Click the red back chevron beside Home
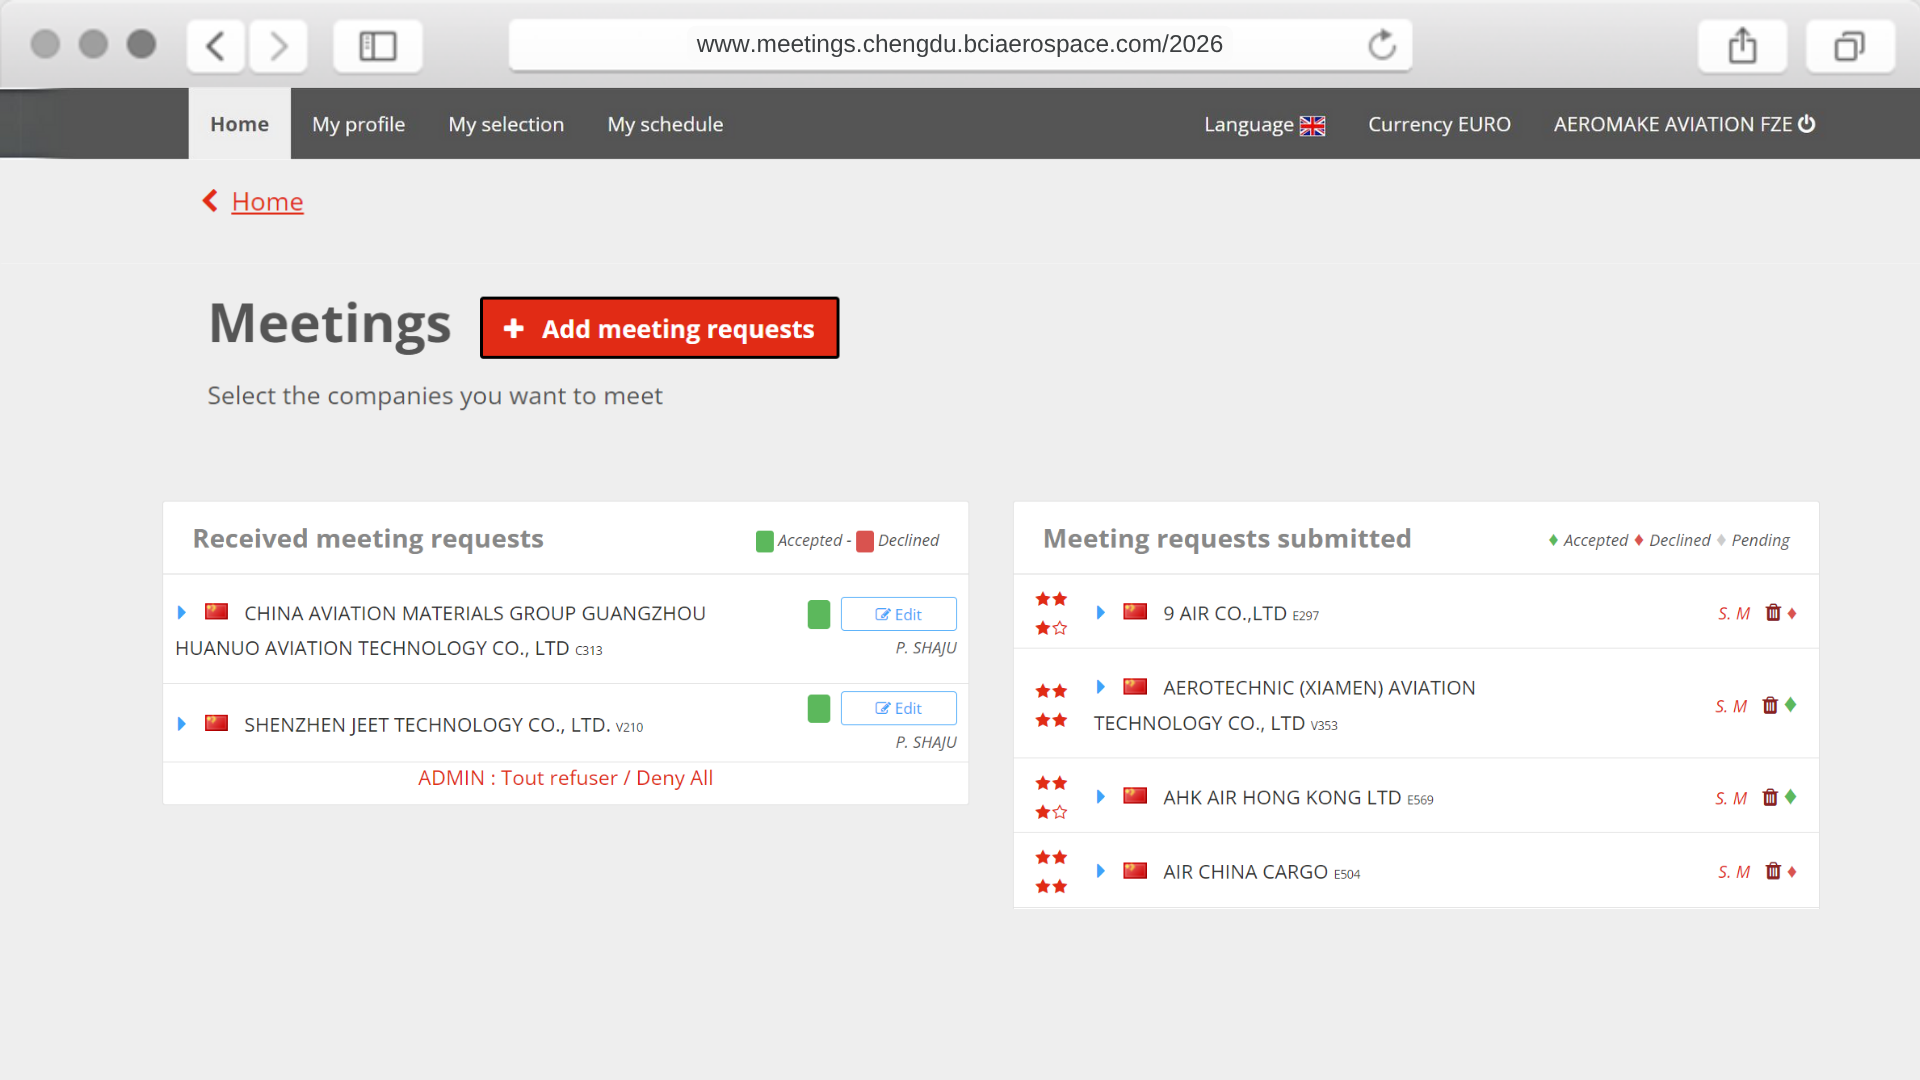The height and width of the screenshot is (1080, 1920). tap(210, 201)
